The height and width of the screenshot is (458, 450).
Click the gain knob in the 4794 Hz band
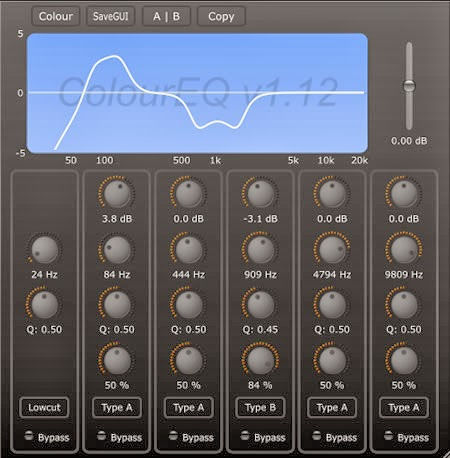332,194
